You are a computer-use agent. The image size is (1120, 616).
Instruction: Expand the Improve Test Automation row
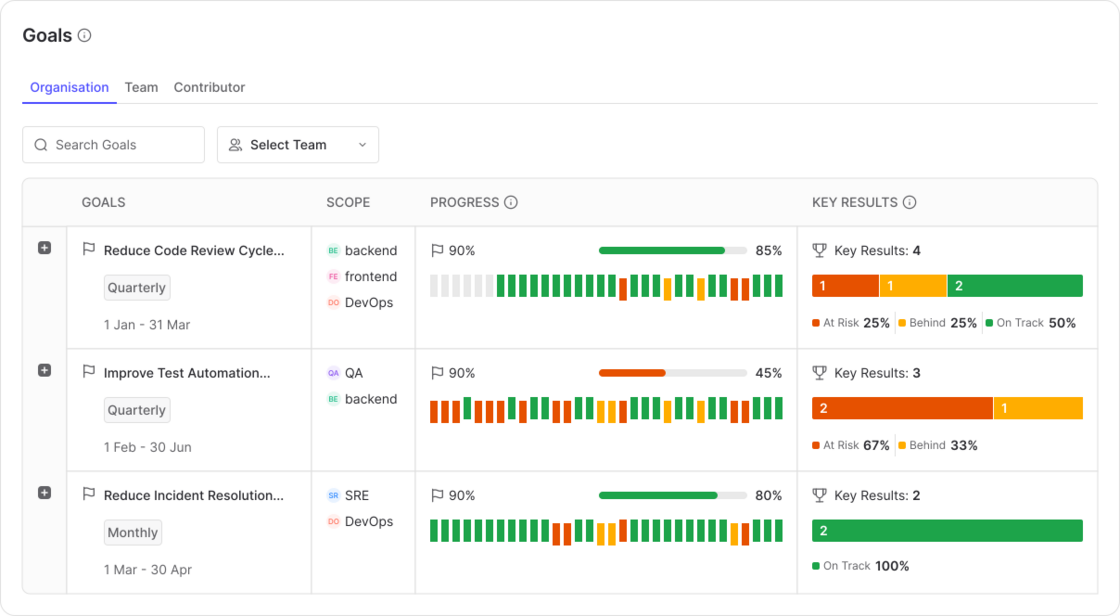point(44,370)
